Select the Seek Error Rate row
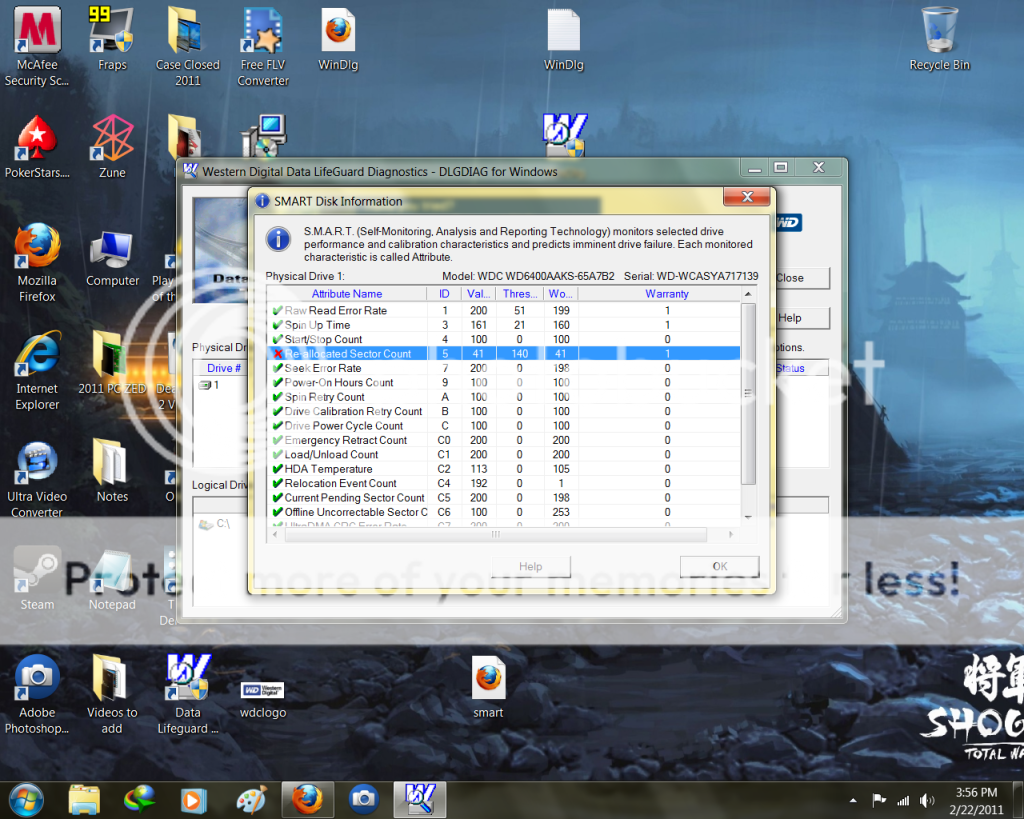The image size is (1024, 819). 504,368
